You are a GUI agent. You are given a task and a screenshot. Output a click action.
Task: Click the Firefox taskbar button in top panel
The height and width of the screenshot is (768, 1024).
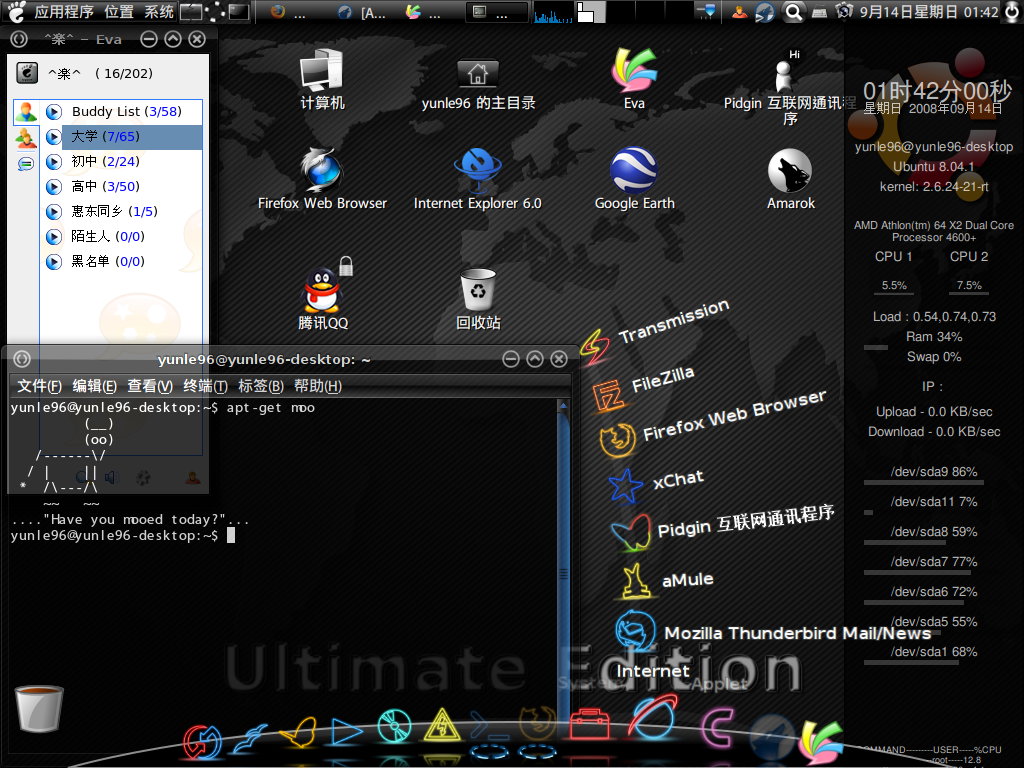(x=290, y=12)
